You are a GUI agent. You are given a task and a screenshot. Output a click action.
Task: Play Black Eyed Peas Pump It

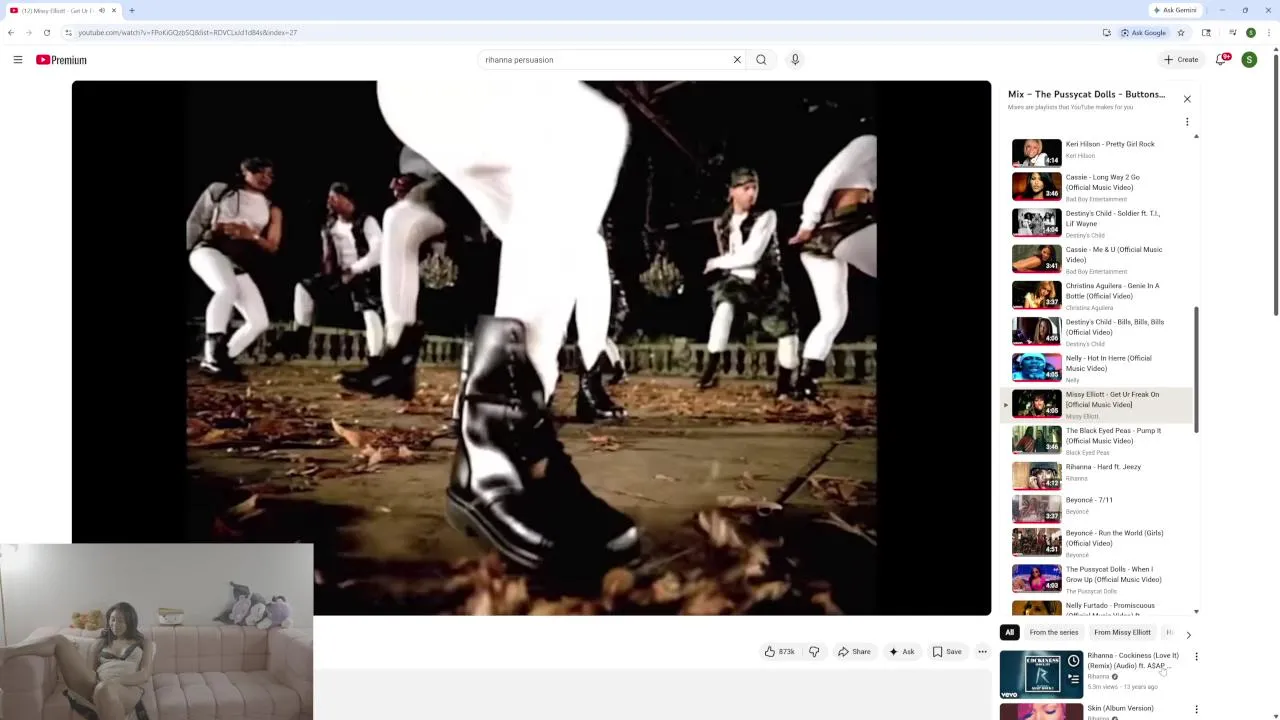1097,440
